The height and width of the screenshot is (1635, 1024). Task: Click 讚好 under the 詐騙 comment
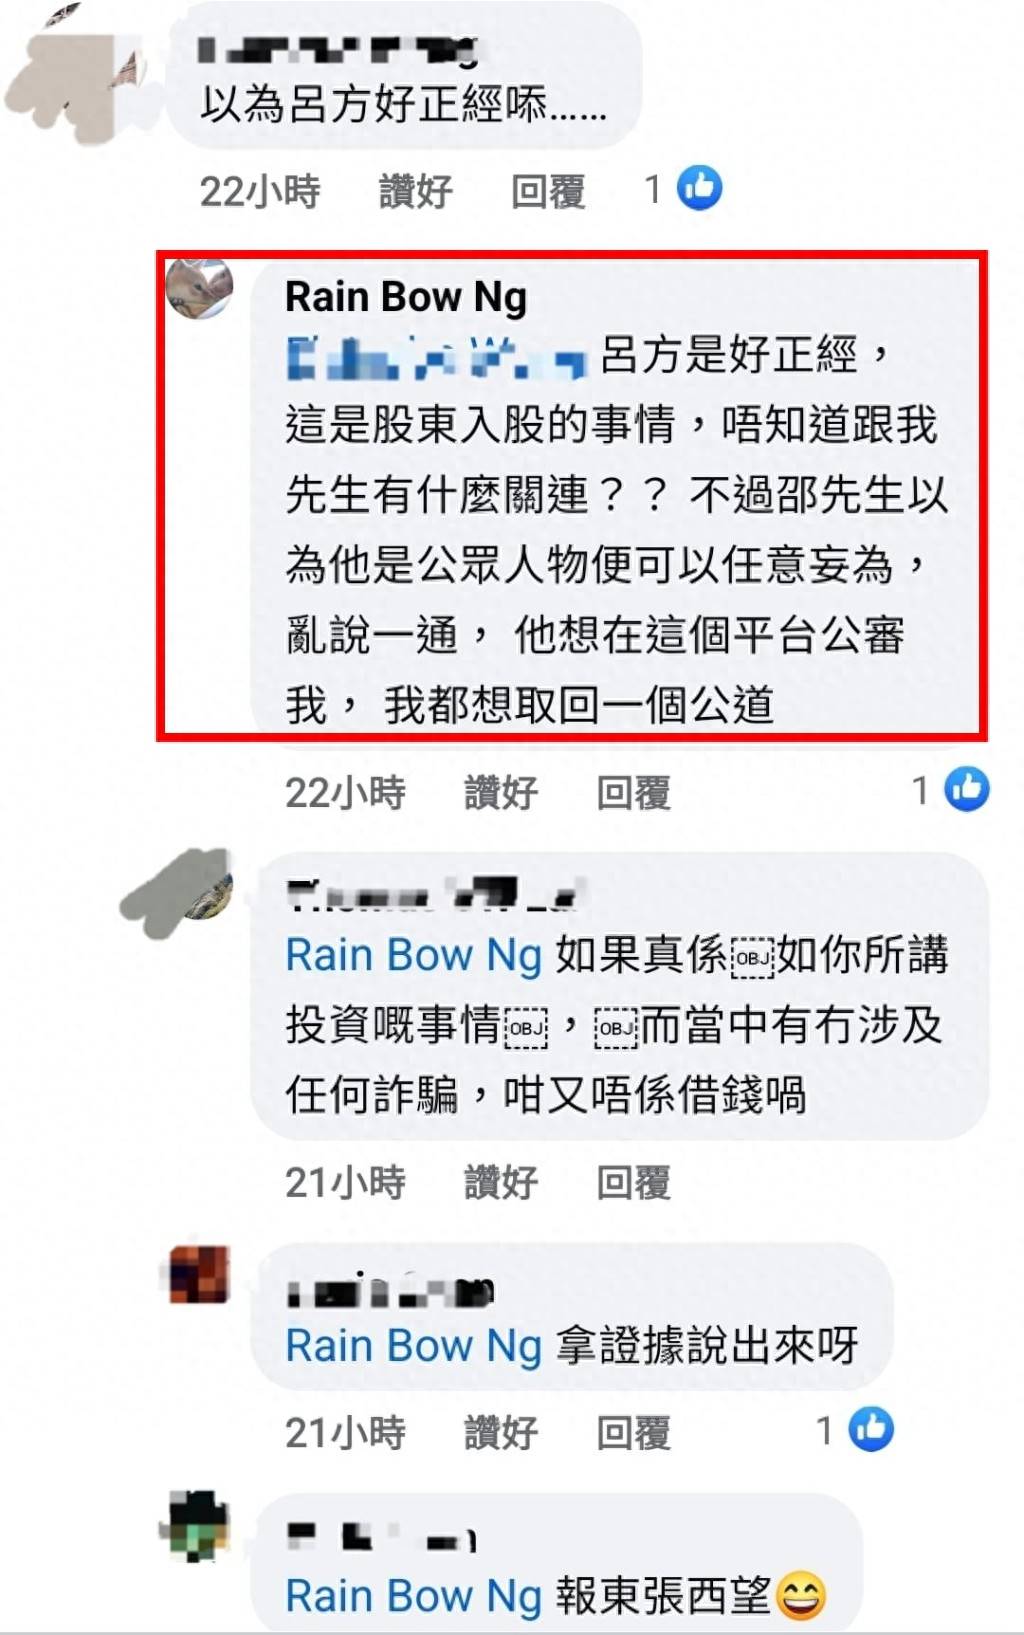point(501,1182)
